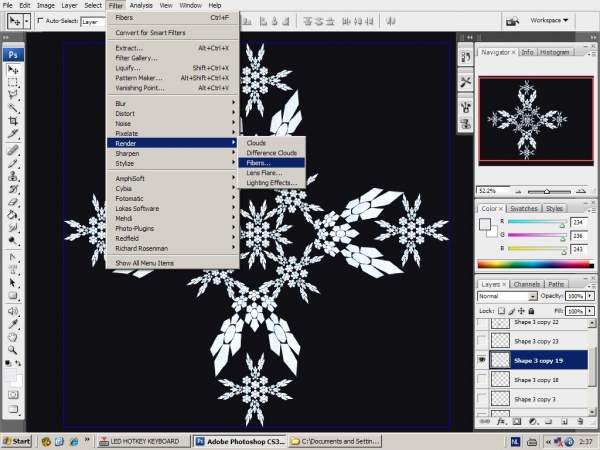Image resolution: width=600 pixels, height=450 pixels.
Task: Show the Shape 3 copy 18 layer
Action: click(482, 379)
